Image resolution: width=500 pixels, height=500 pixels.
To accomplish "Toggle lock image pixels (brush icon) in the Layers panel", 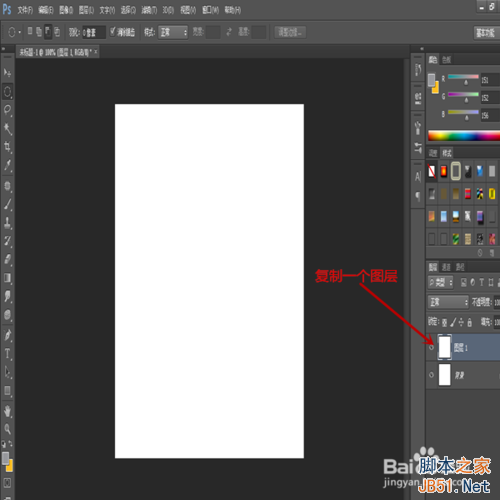I will coord(453,322).
